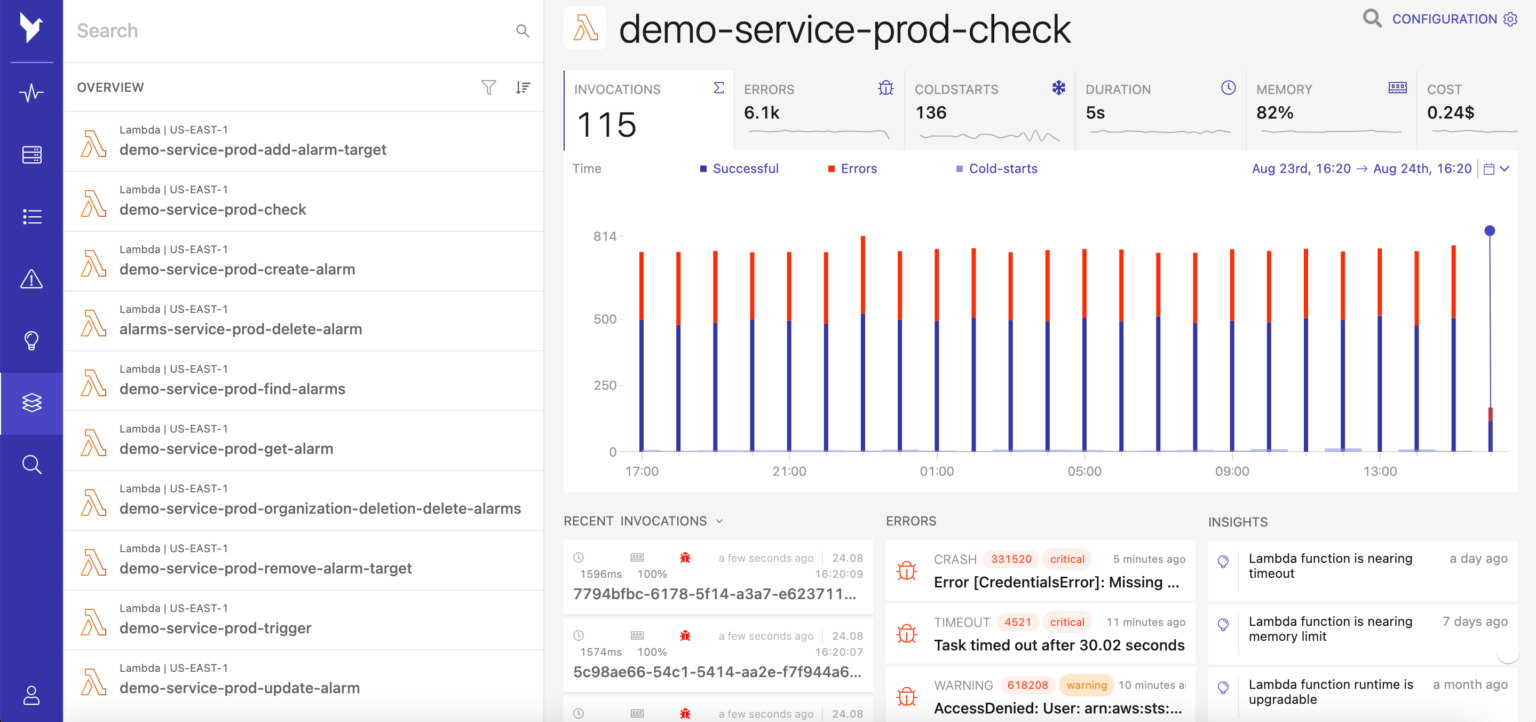Select the alerts warning-triangle sidebar icon
The image size is (1536, 722).
pos(30,279)
